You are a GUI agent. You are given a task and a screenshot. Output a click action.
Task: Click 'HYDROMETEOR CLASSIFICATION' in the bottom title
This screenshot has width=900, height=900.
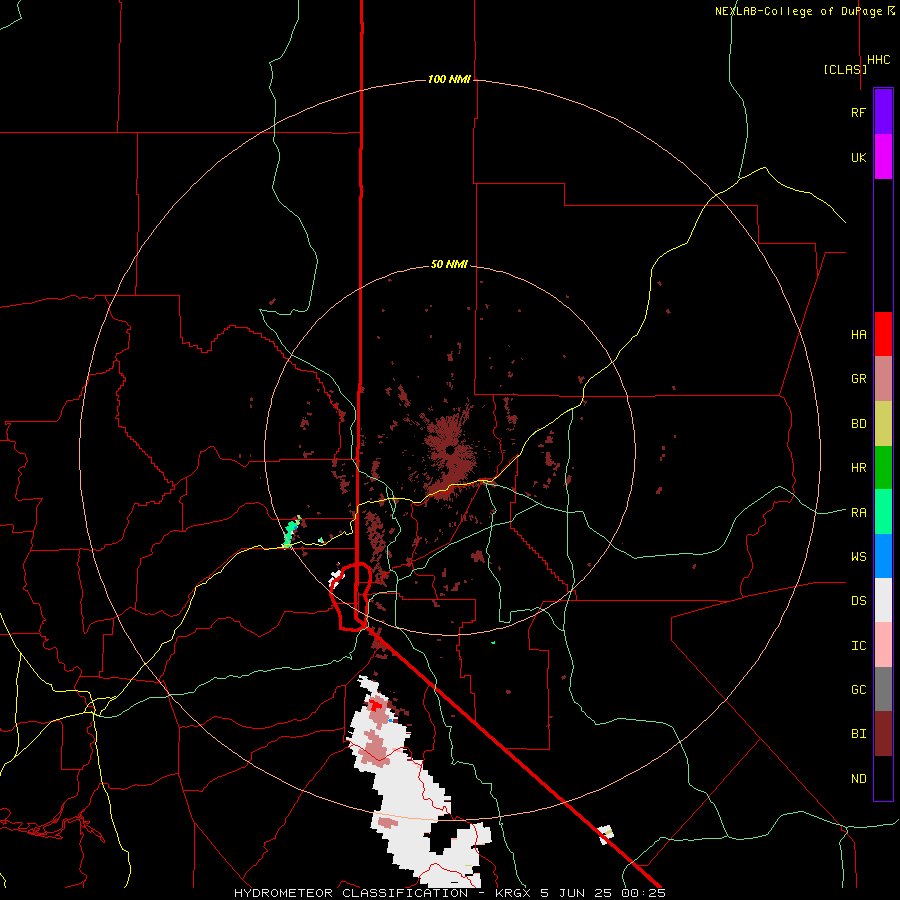tap(351, 893)
